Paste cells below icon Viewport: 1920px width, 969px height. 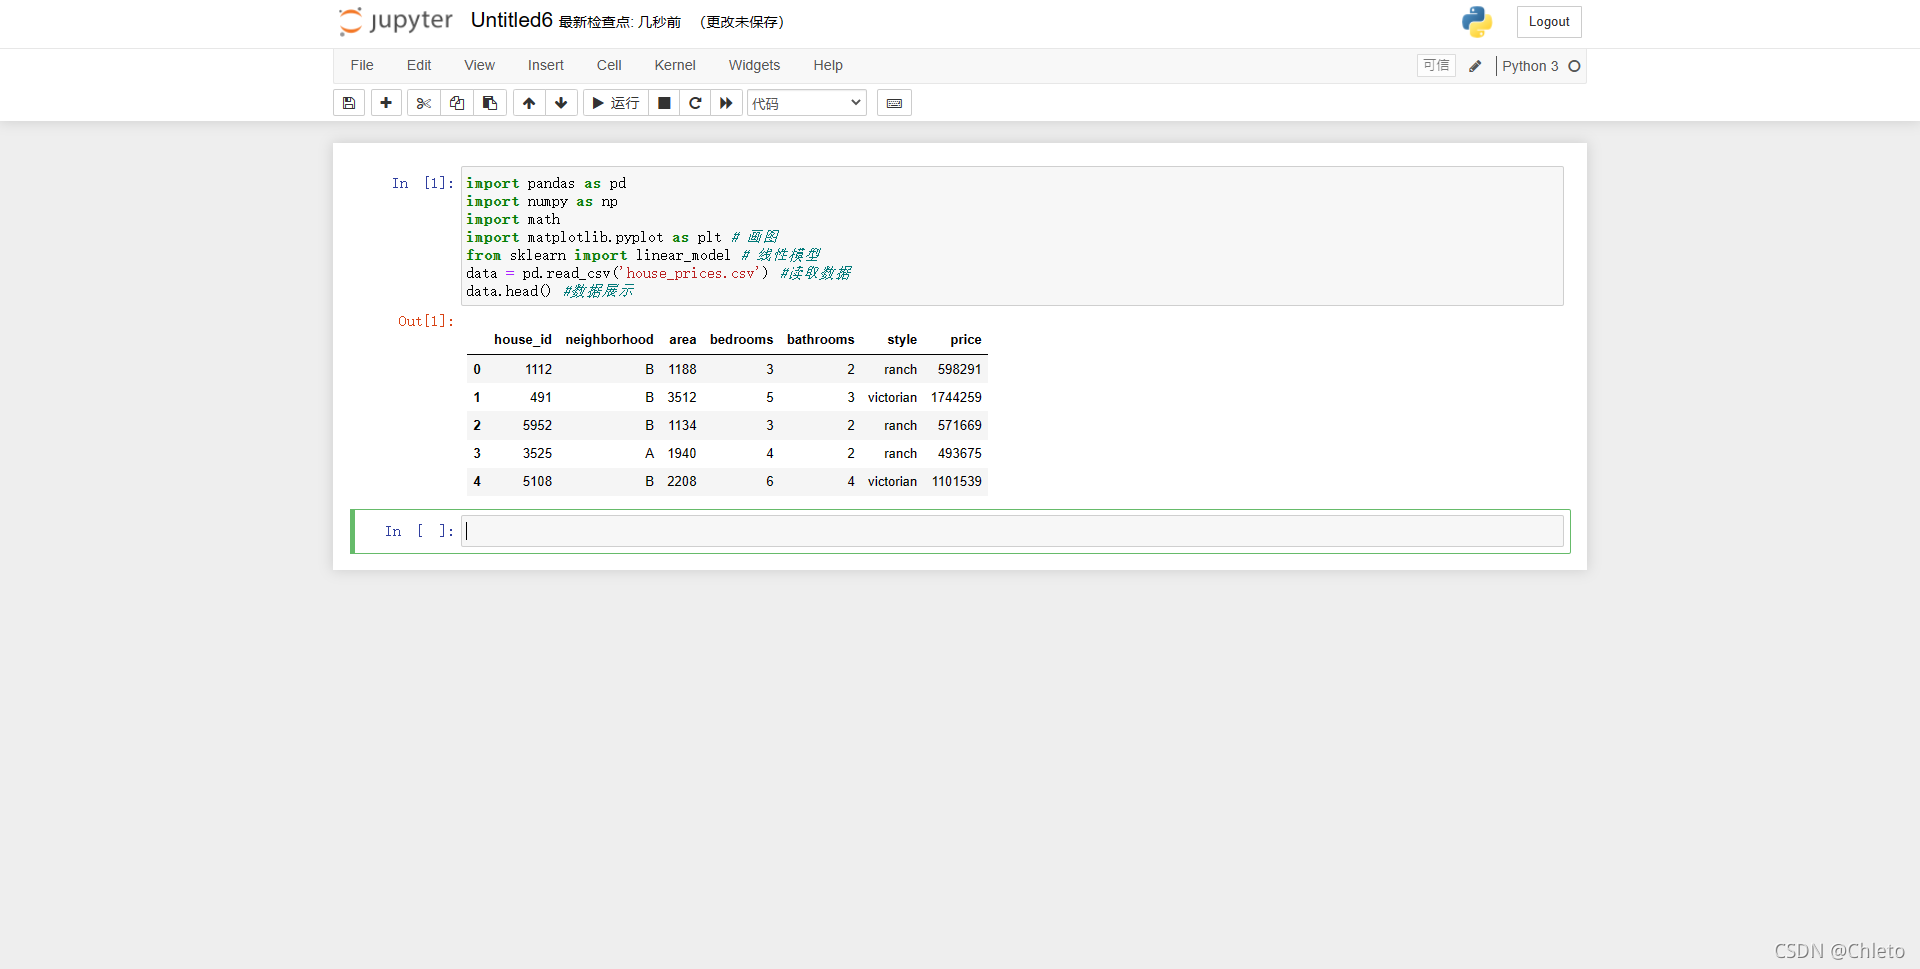490,103
